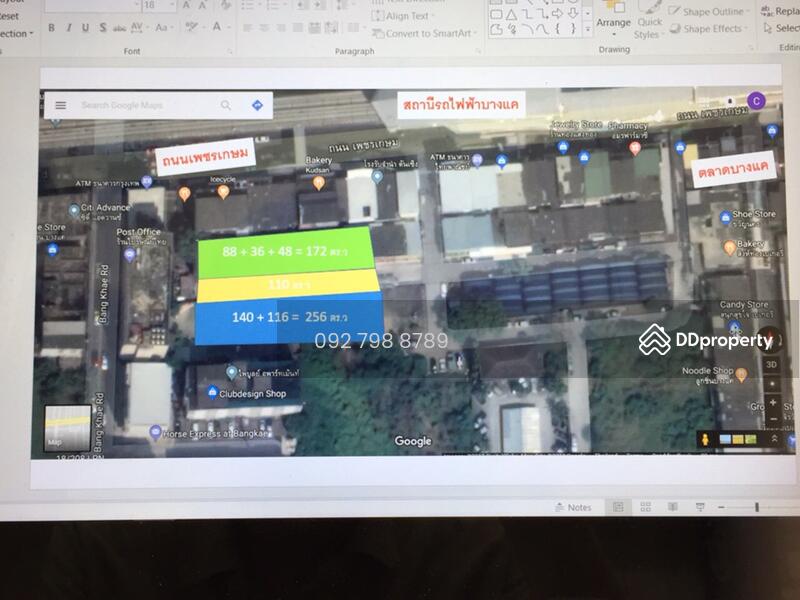
Task: Toggle Underline formatting
Action: click(85, 28)
